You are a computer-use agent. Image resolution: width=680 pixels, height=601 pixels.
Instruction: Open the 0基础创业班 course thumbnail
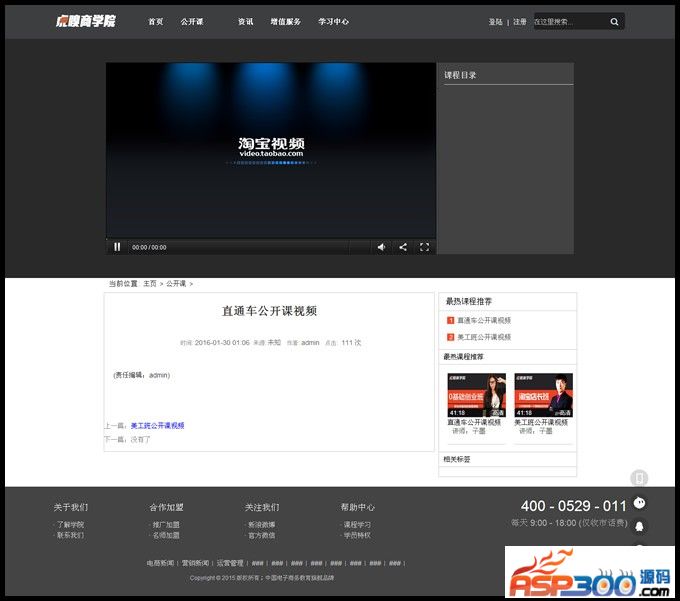(477, 395)
